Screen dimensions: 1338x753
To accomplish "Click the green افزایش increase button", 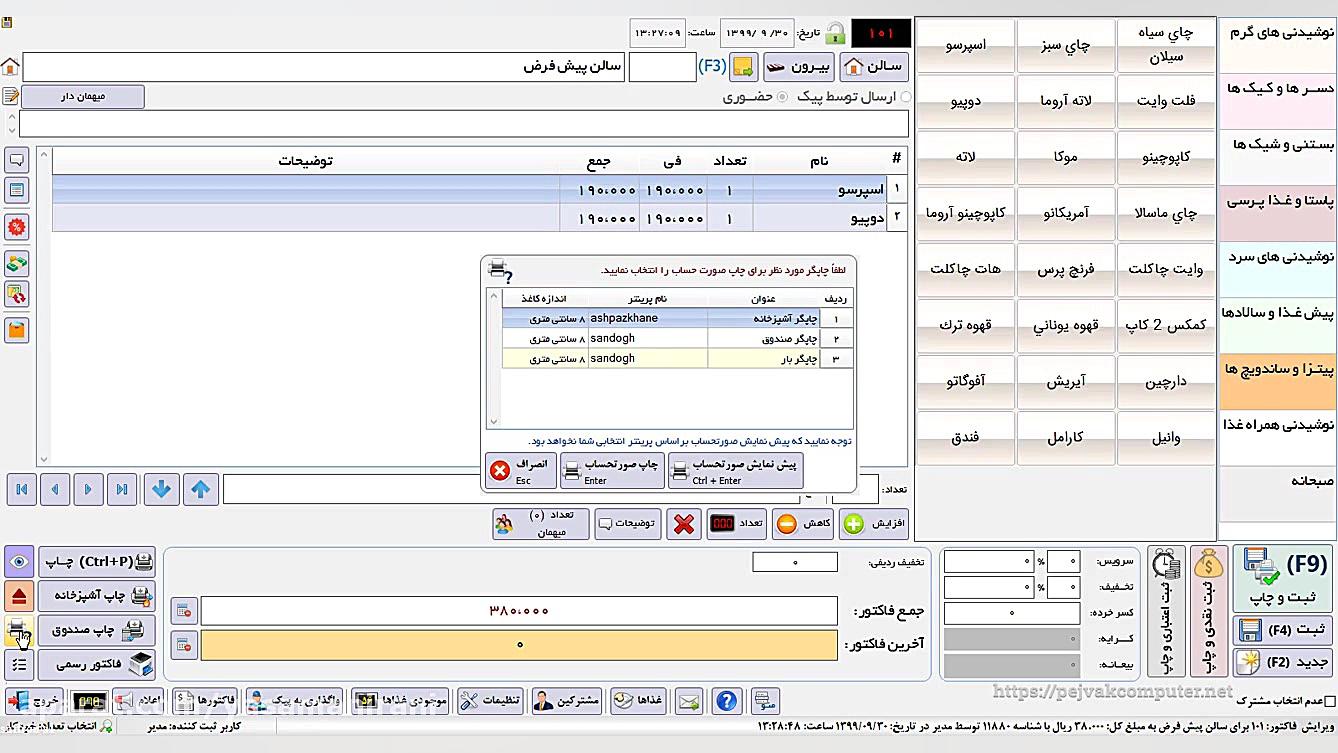I will coord(874,524).
